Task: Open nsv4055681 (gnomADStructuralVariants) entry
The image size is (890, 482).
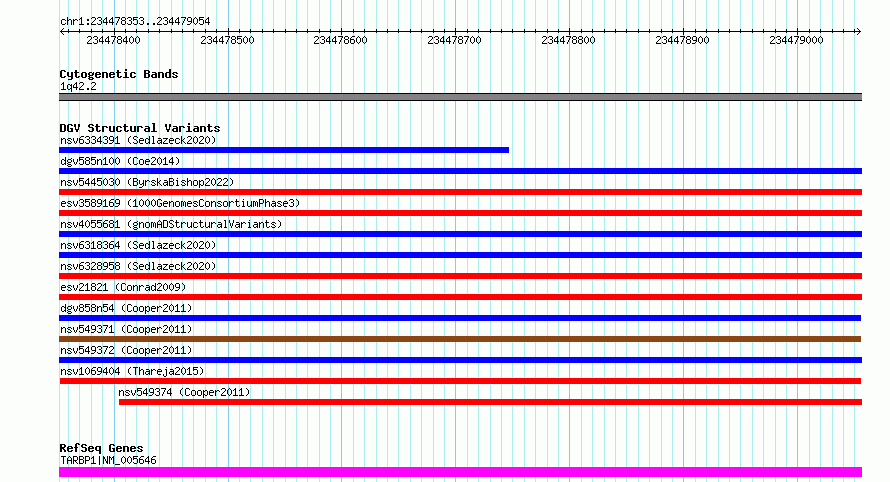Action: point(171,224)
